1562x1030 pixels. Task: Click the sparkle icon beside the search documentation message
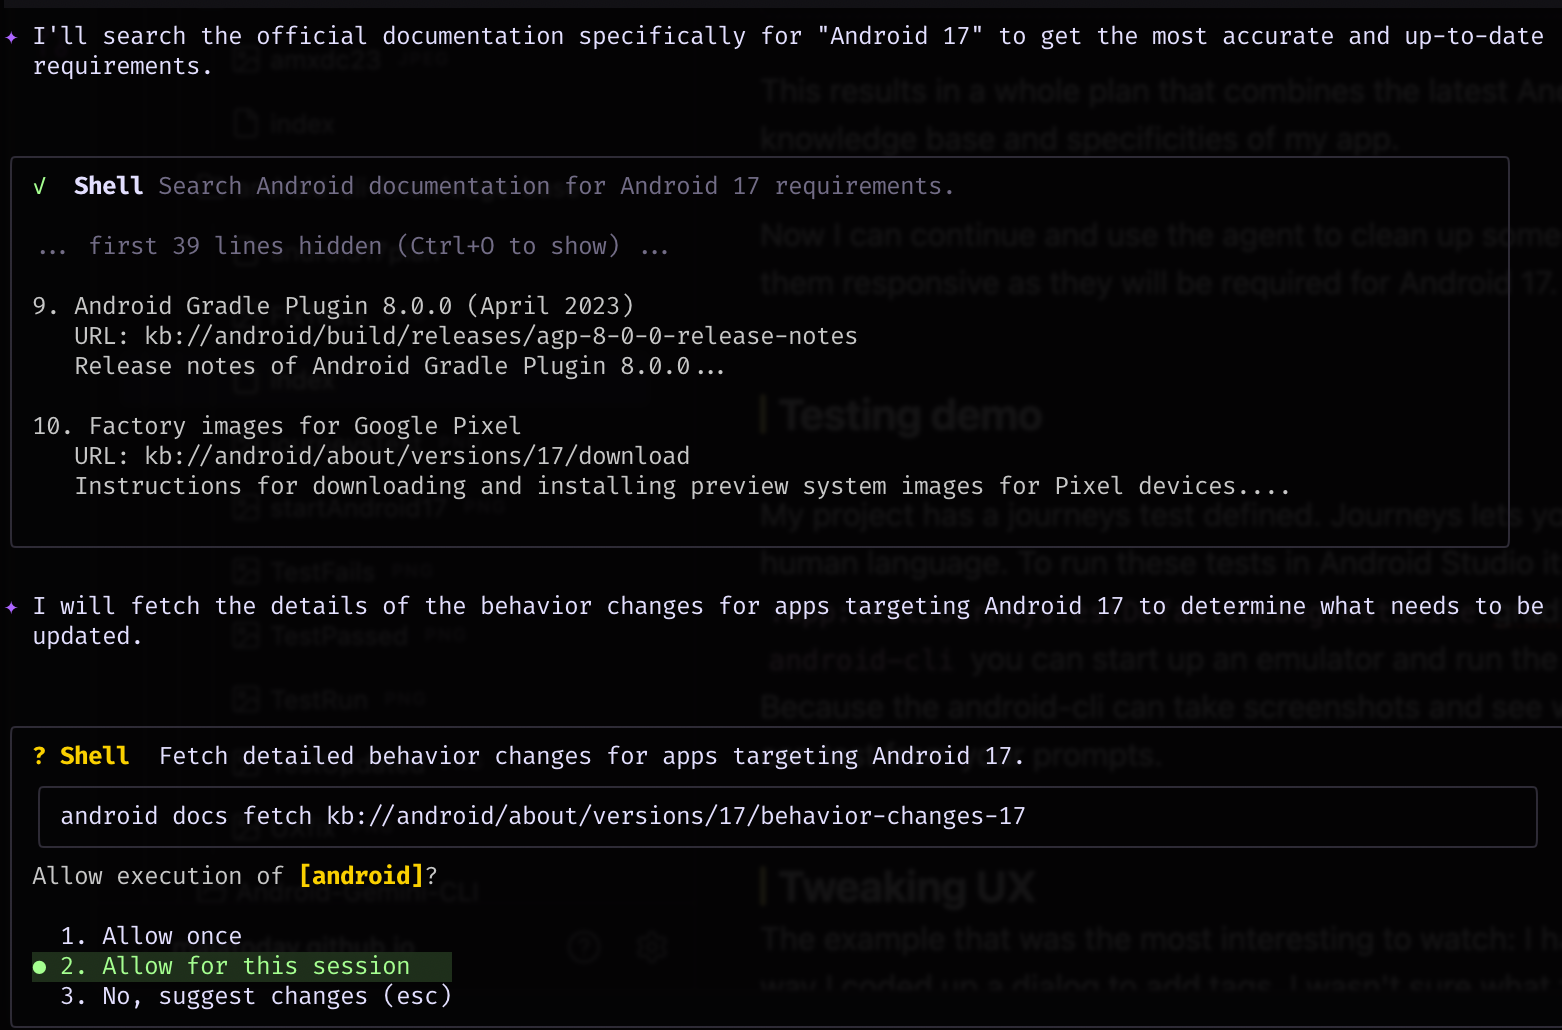(12, 37)
